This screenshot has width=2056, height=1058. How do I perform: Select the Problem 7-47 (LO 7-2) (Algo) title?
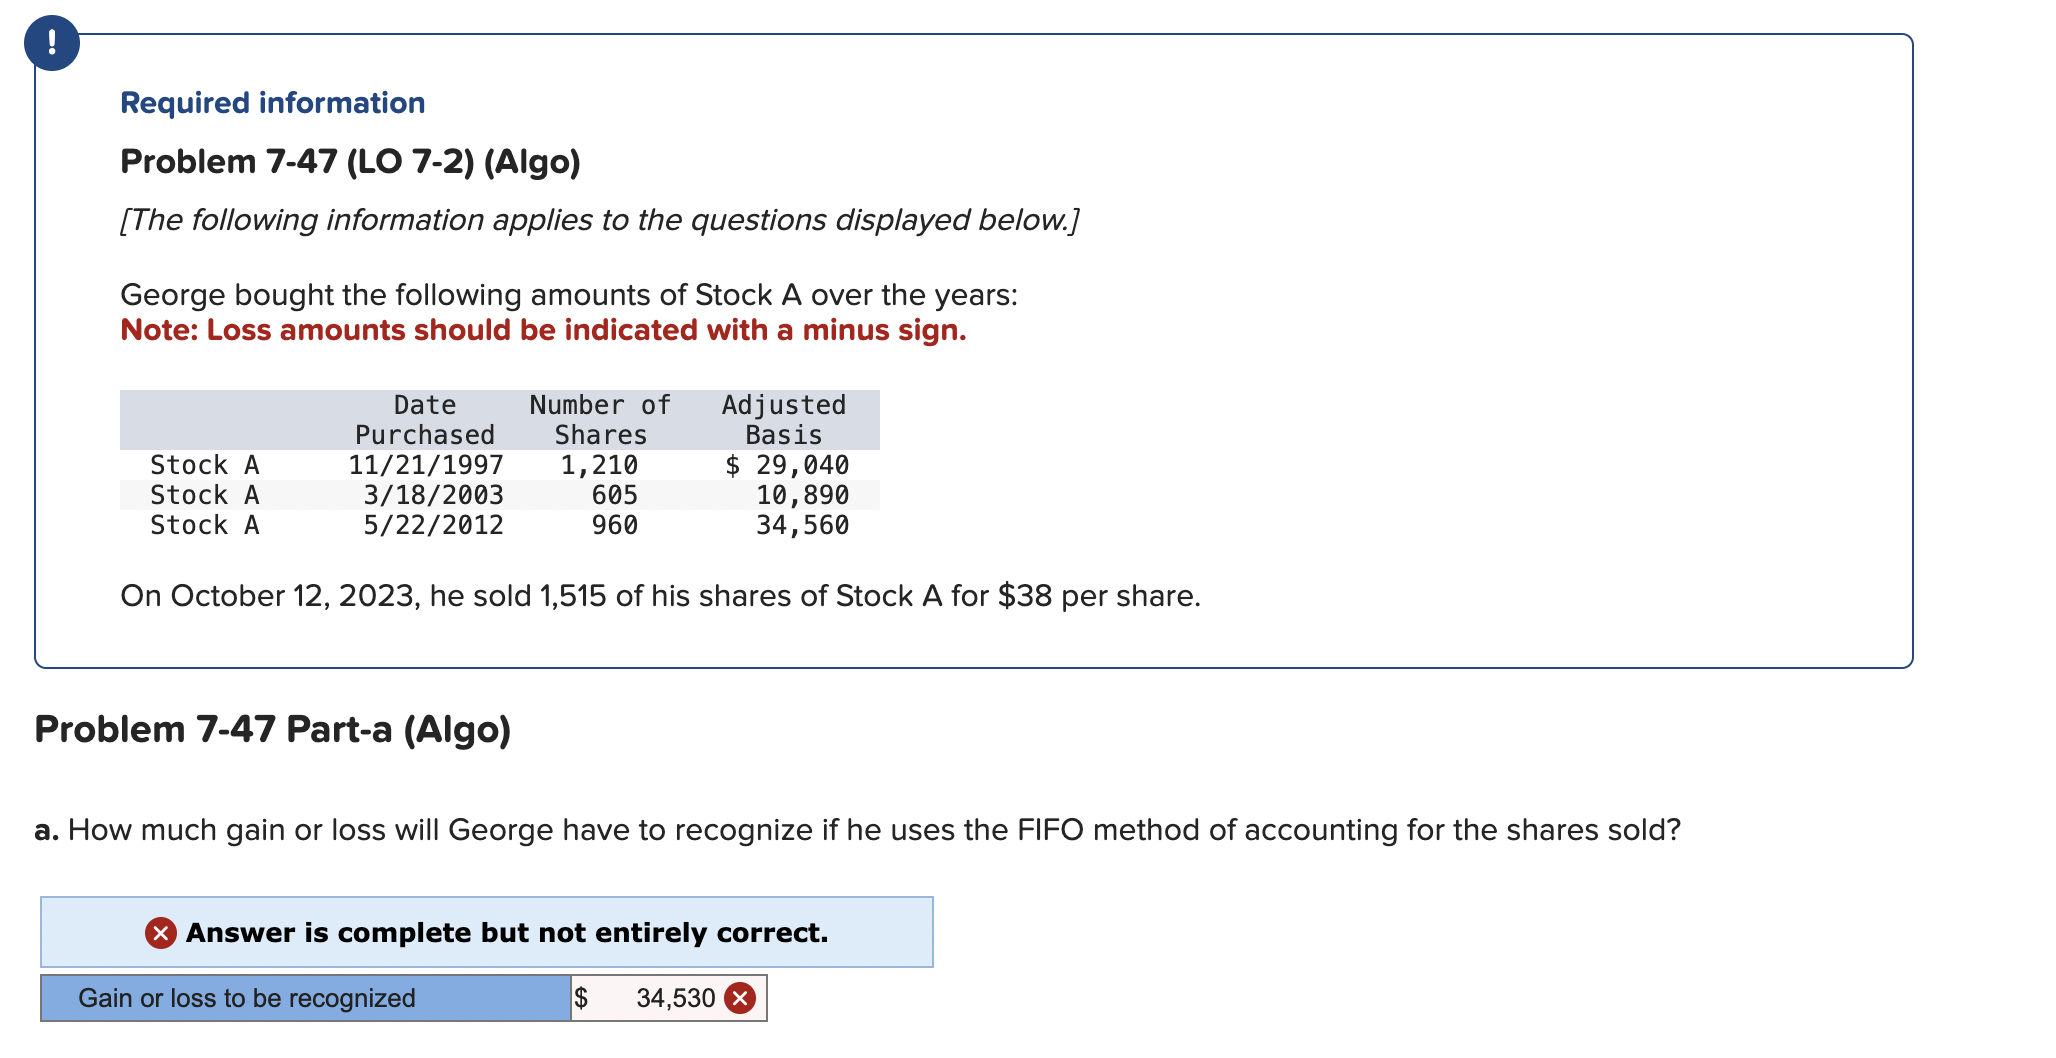350,160
